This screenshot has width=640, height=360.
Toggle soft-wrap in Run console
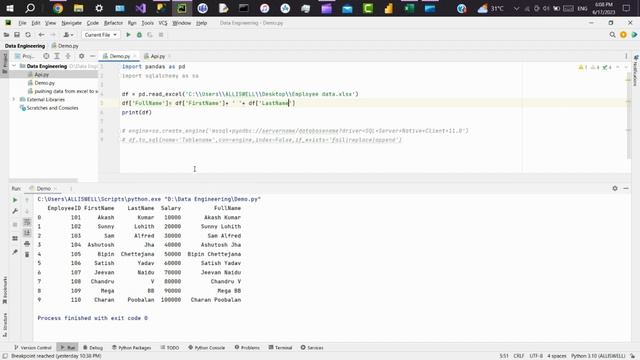[x=27, y=222]
